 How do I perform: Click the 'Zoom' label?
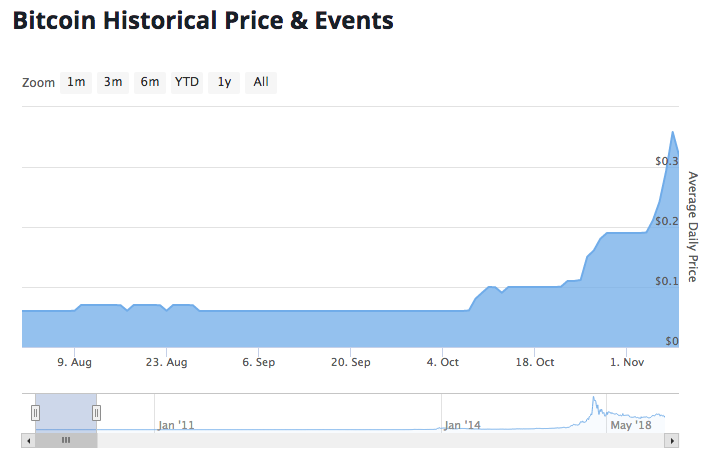pyautogui.click(x=38, y=83)
